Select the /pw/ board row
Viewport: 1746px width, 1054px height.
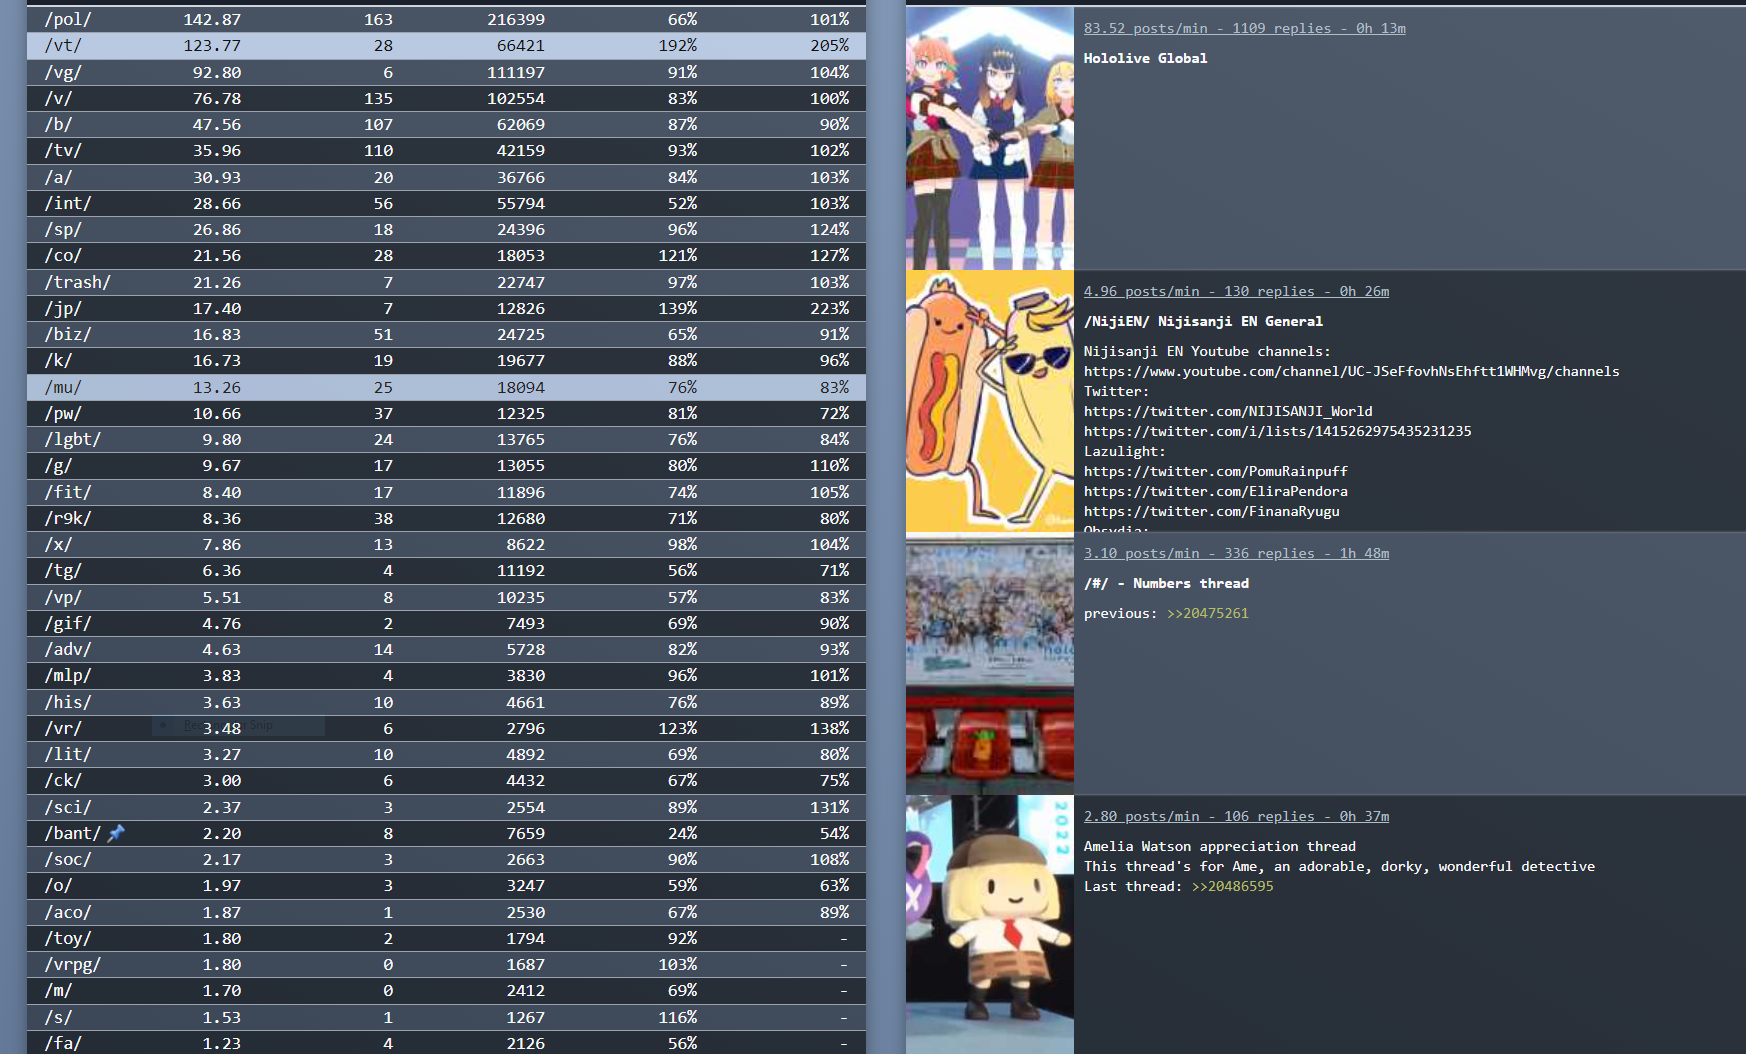pyautogui.click(x=446, y=413)
